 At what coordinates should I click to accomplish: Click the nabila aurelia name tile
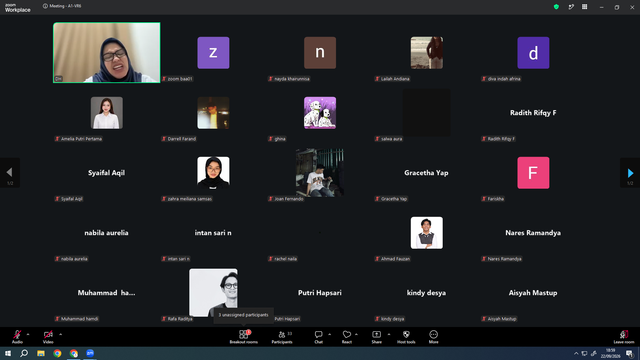point(107,233)
